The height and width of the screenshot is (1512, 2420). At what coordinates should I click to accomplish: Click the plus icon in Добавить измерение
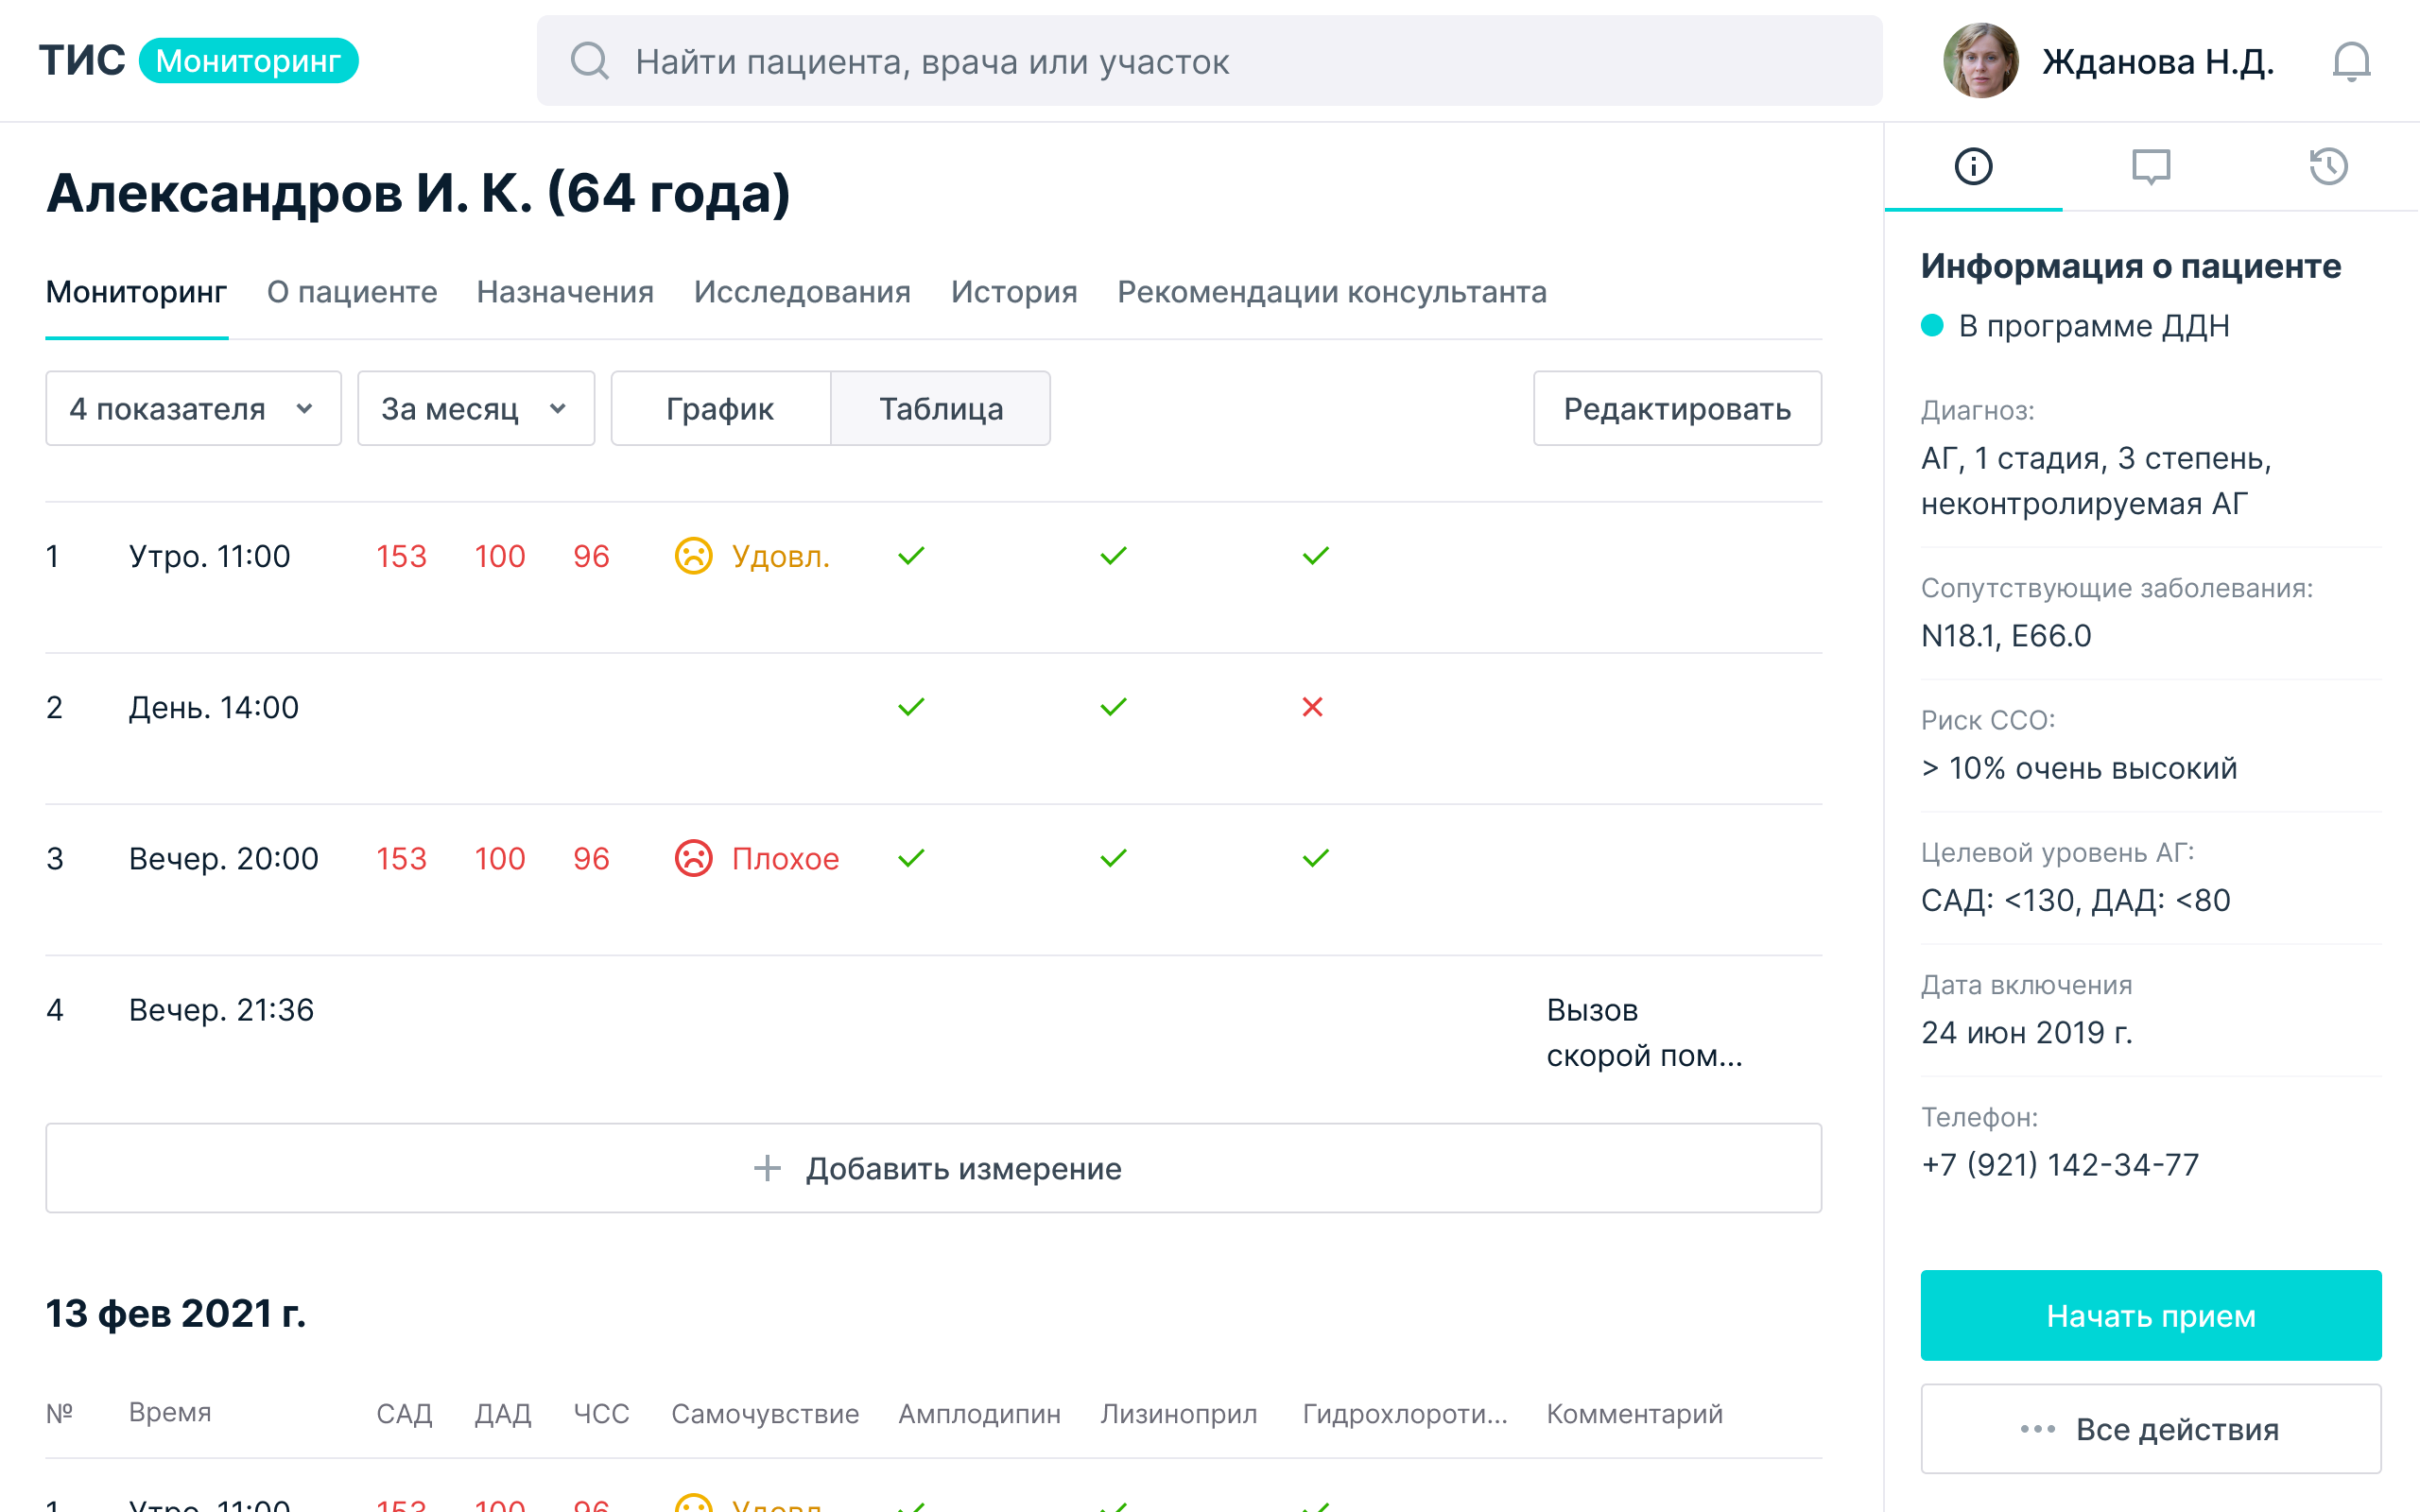coord(767,1168)
